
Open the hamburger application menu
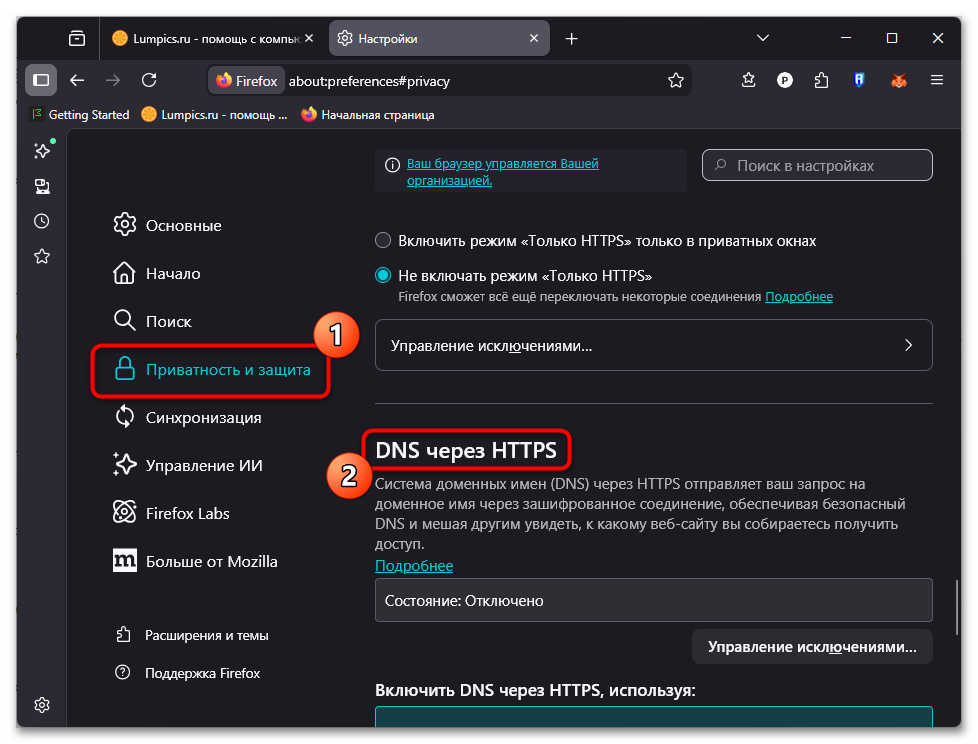(936, 80)
